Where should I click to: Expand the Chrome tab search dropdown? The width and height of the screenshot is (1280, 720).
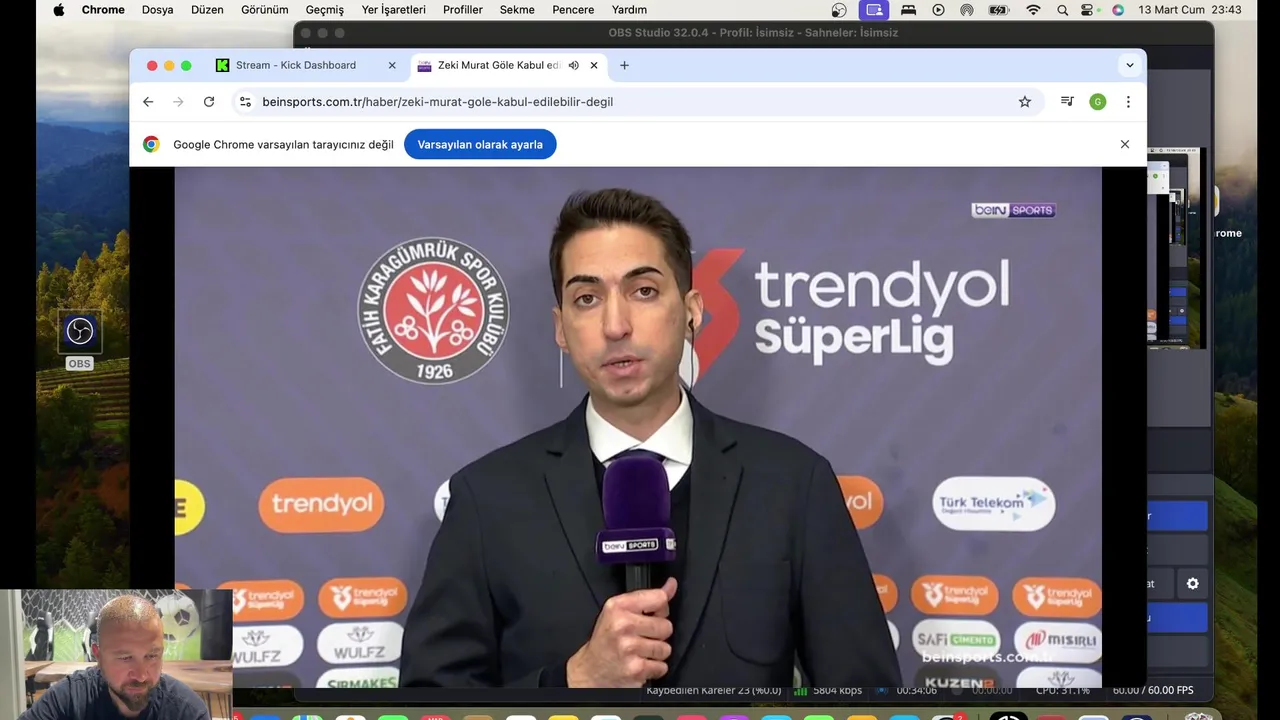click(1130, 65)
